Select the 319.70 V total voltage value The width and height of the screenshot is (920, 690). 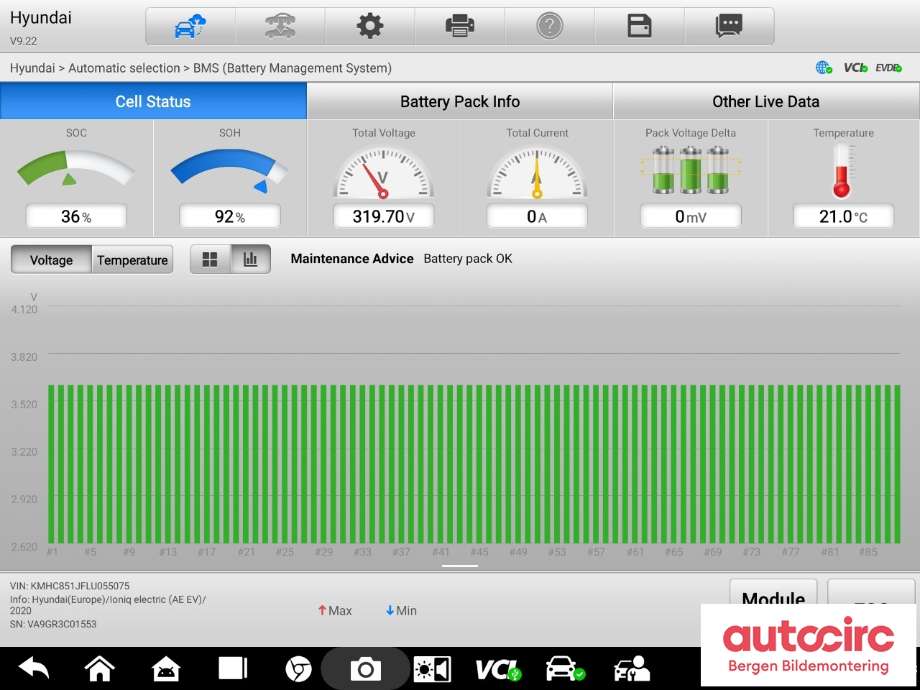click(383, 217)
